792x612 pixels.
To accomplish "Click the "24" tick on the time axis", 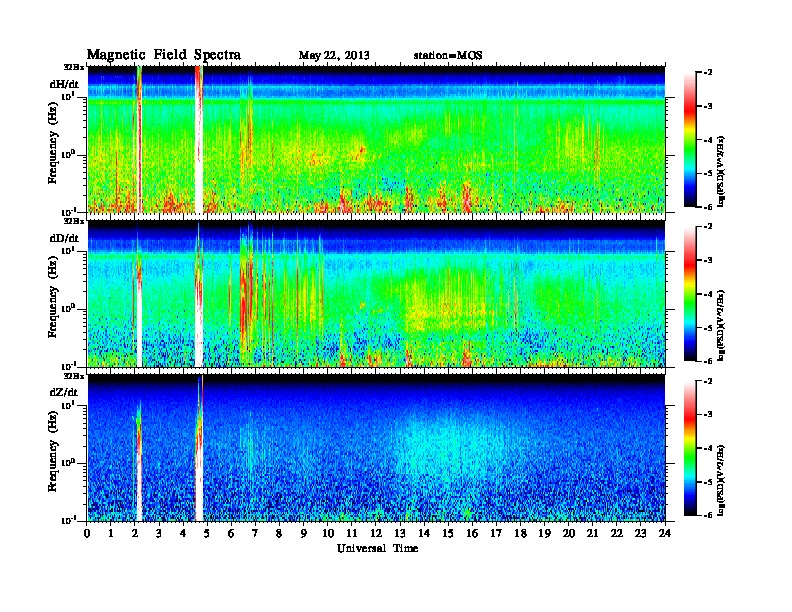I will point(665,534).
